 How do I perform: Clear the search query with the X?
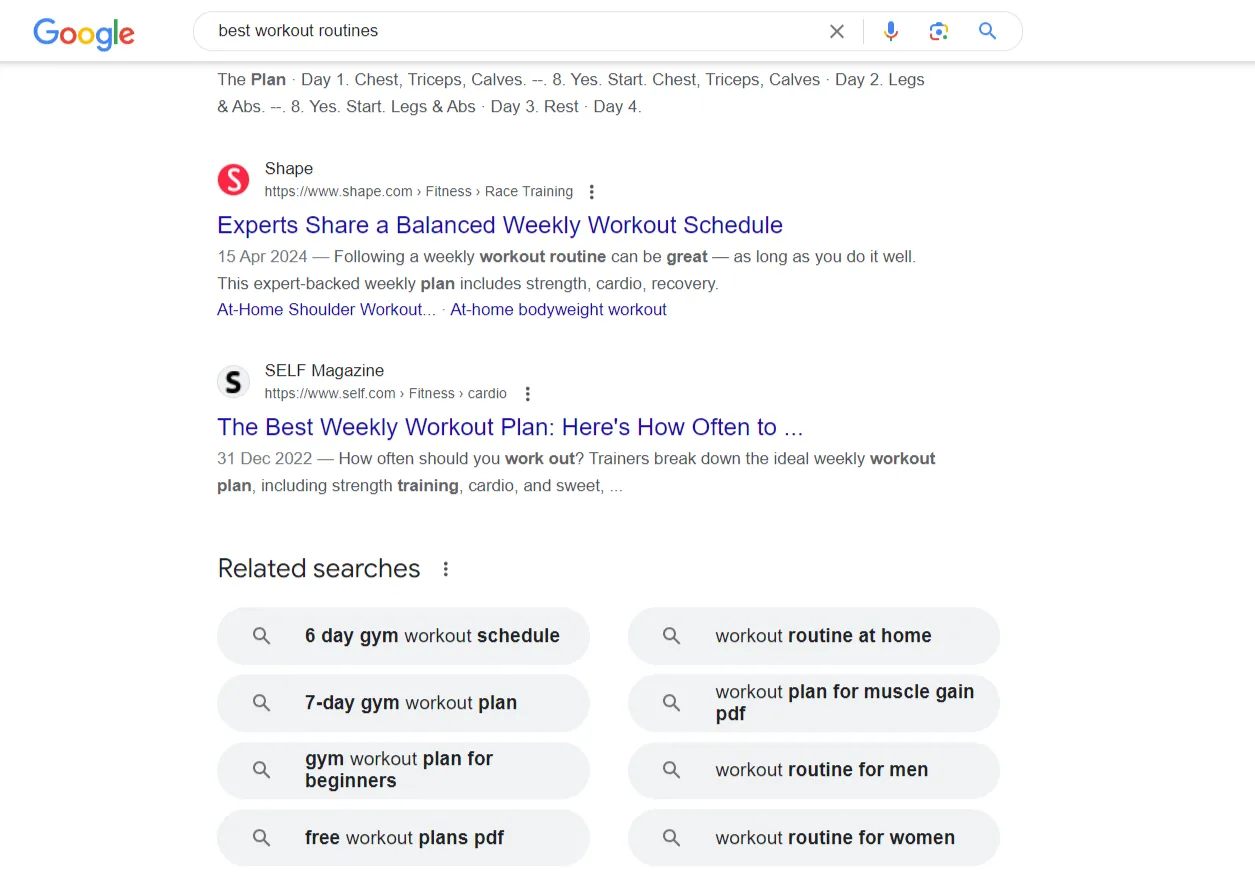[836, 31]
